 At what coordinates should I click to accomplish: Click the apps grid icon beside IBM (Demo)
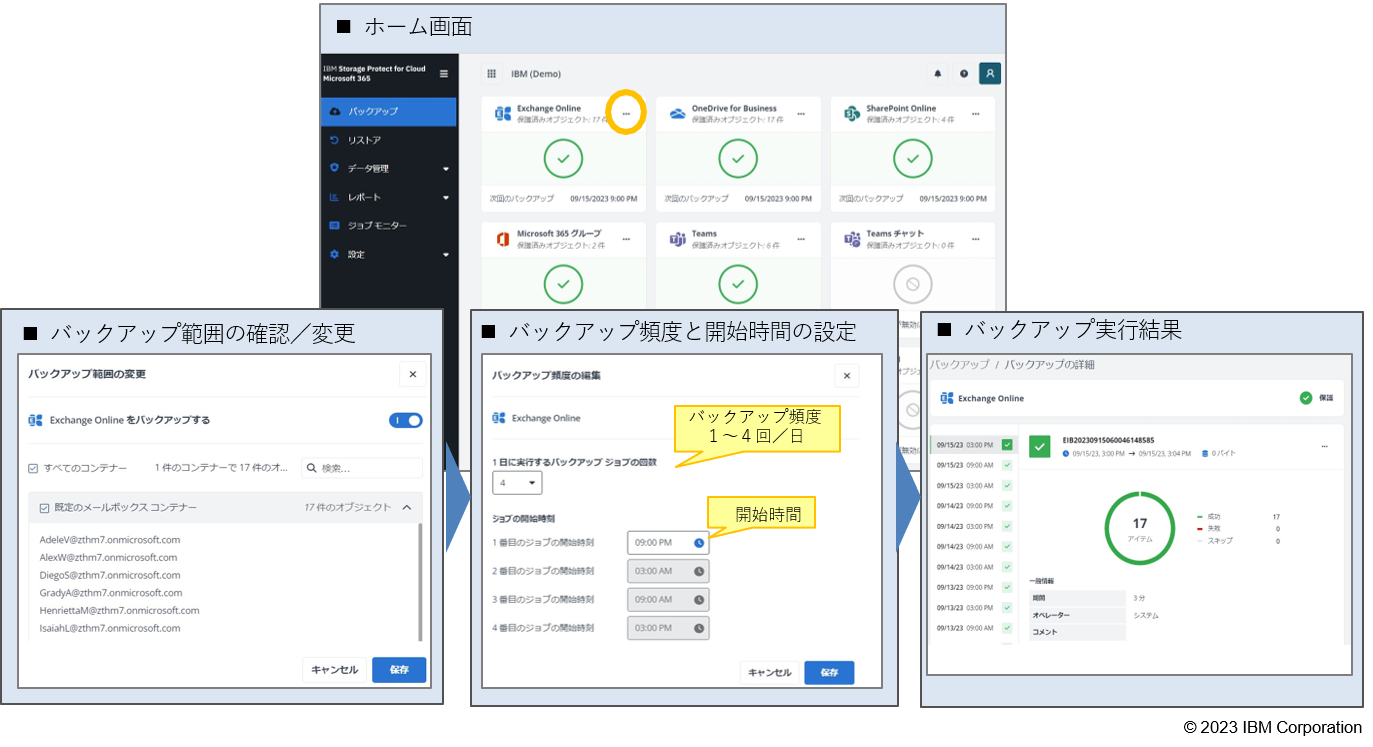click(x=492, y=73)
